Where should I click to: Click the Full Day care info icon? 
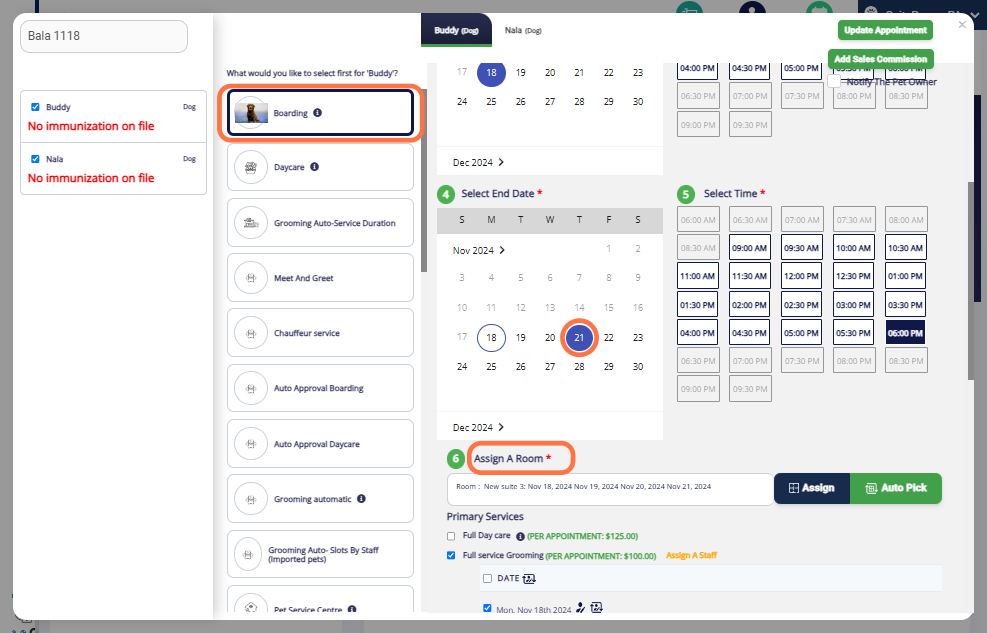click(x=520, y=536)
